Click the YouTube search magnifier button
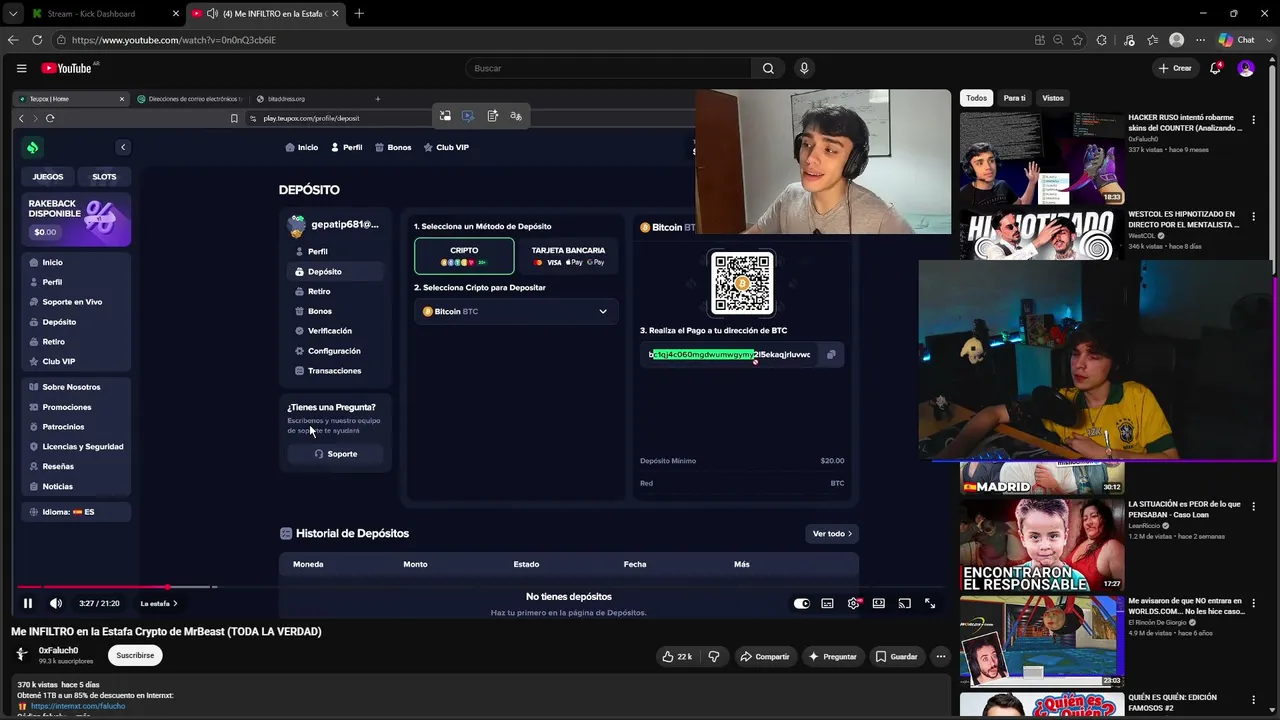The height and width of the screenshot is (720, 1280). point(768,68)
